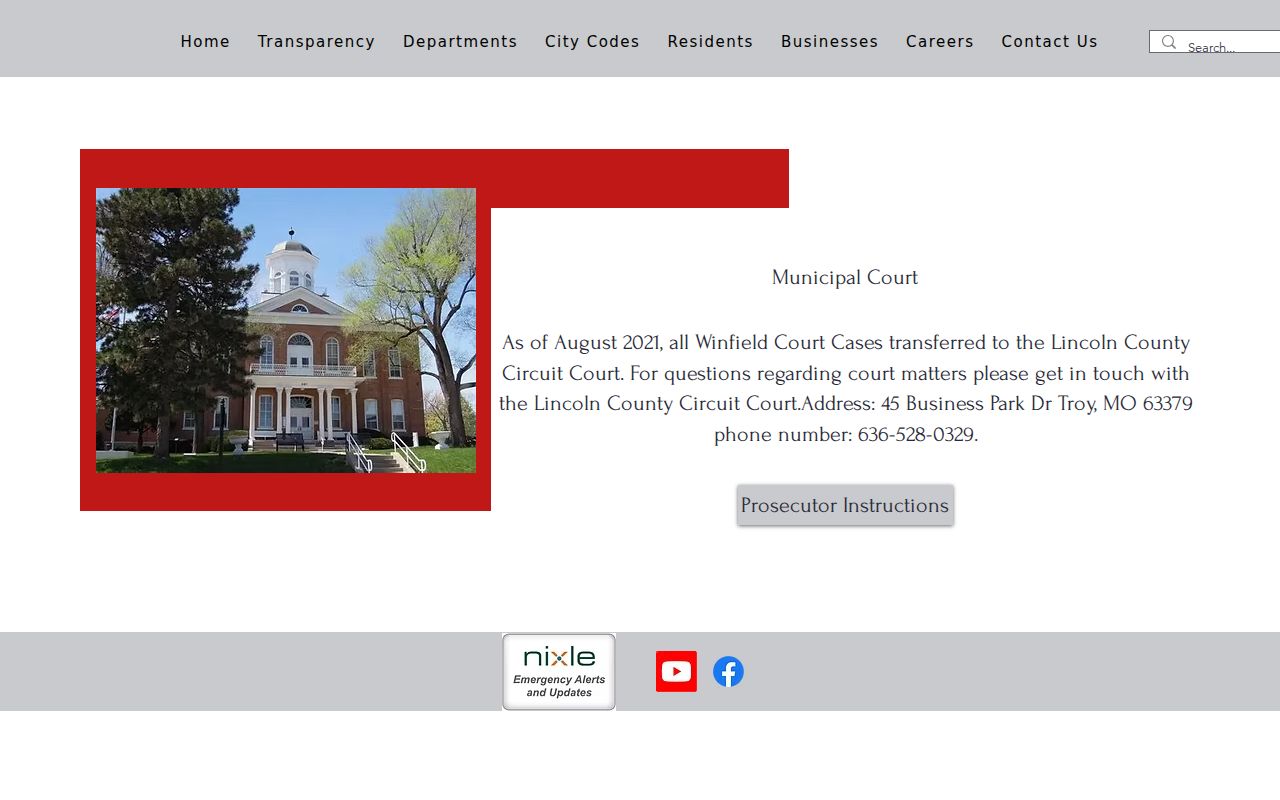The image size is (1280, 800).
Task: Open the Careers page
Action: pyautogui.click(x=939, y=42)
